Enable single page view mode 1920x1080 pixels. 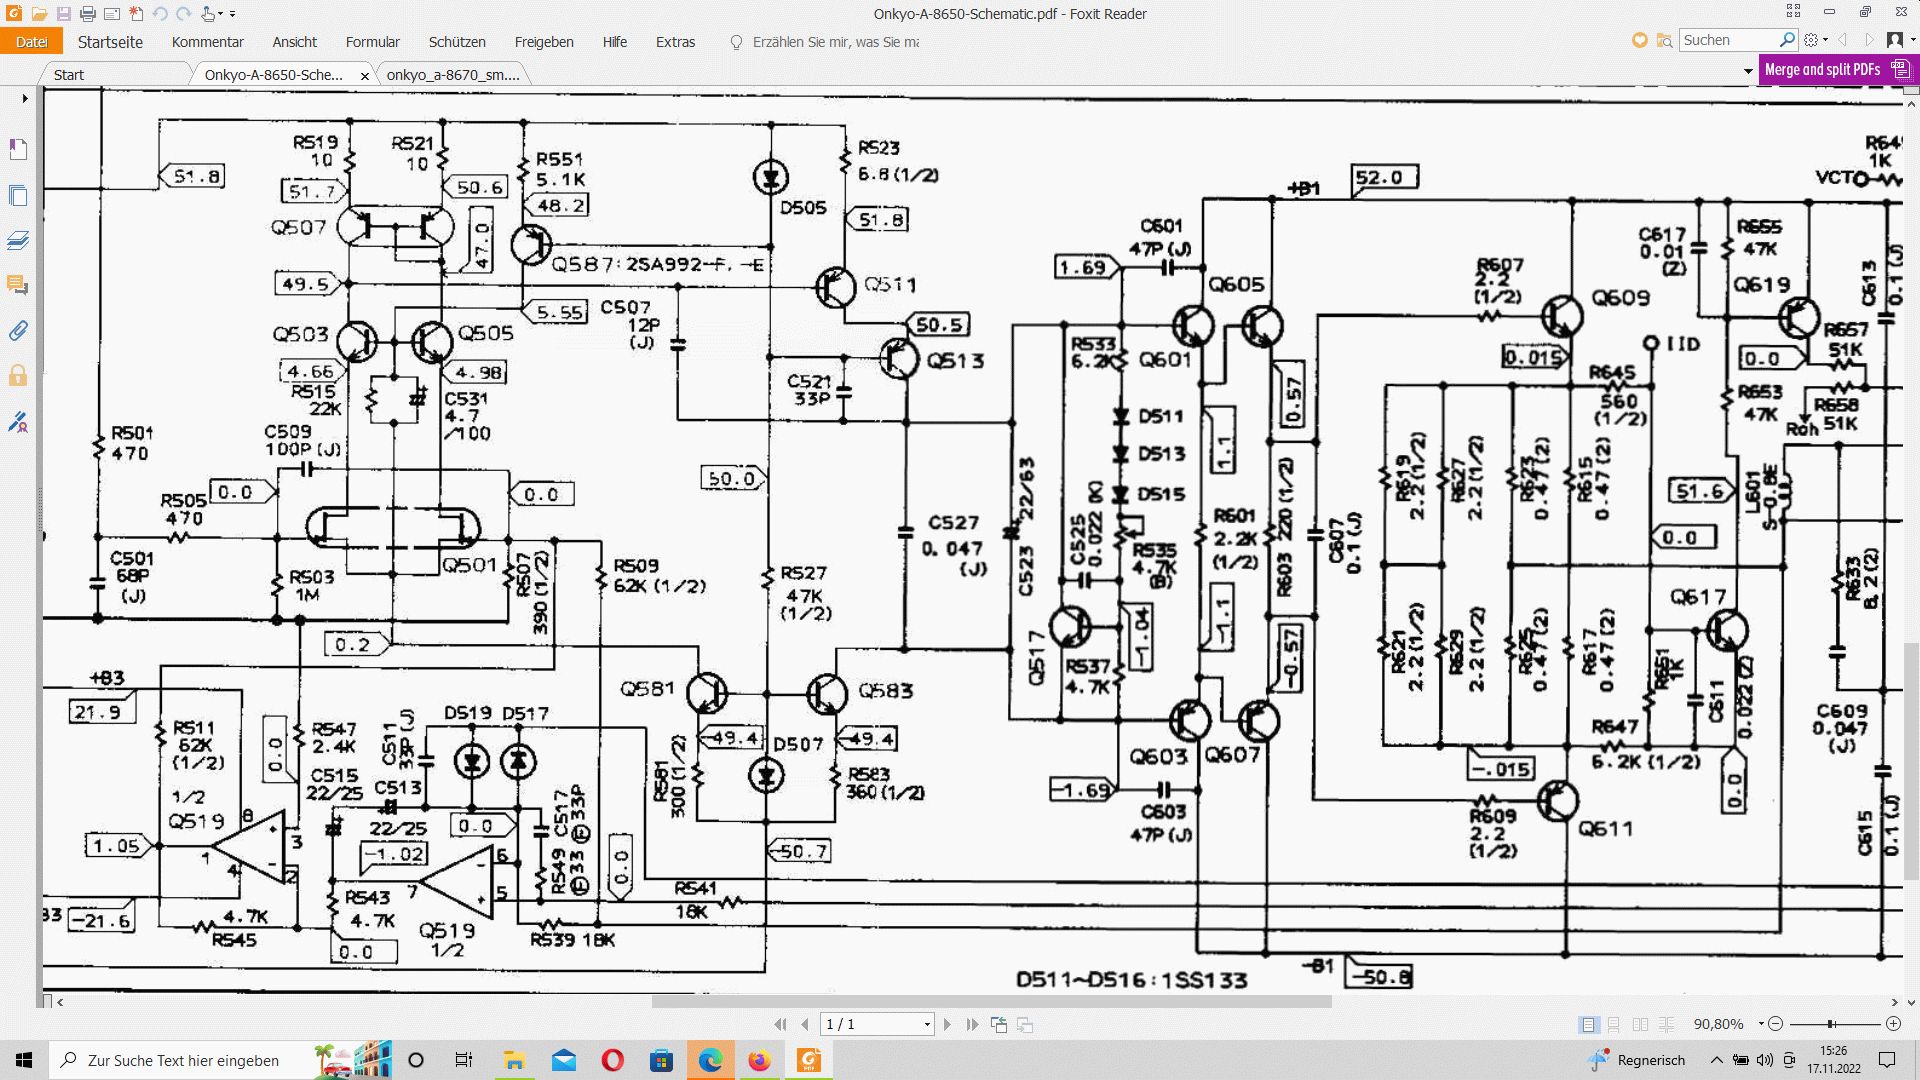click(x=1588, y=1024)
